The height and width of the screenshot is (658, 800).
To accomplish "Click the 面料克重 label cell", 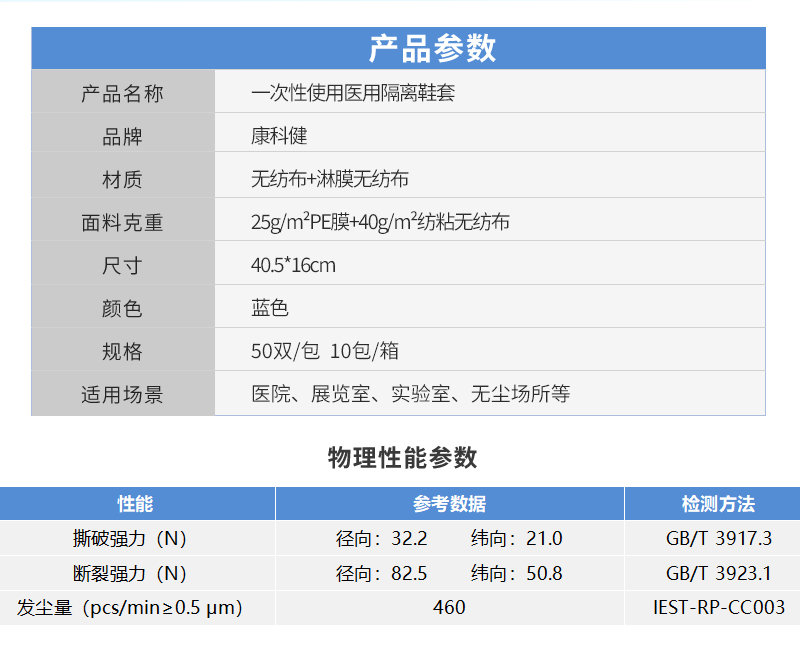I will 122,222.
